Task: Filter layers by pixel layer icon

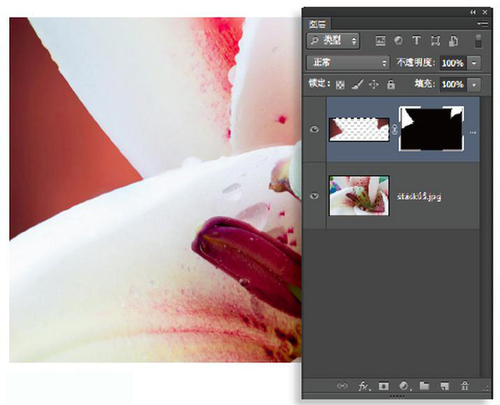Action: pos(380,41)
